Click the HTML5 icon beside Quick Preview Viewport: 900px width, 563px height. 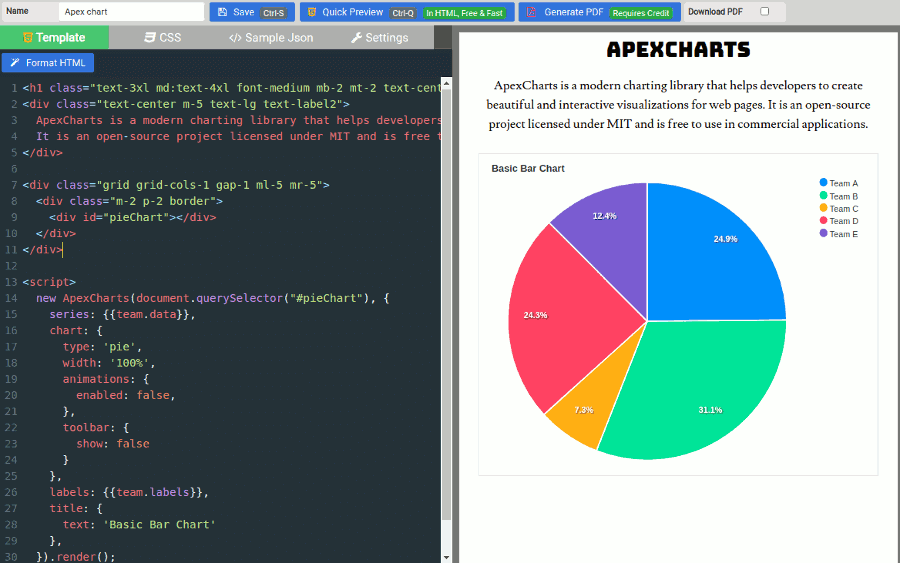[x=312, y=12]
